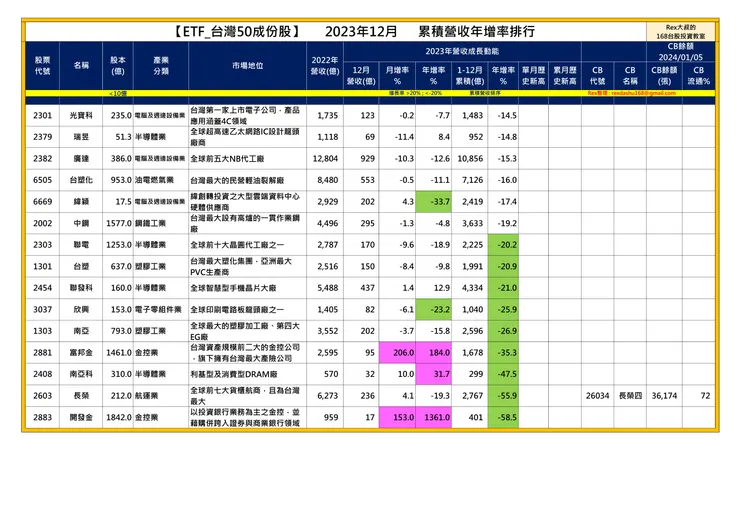Image resolution: width=740 pixels, height=523 pixels.
Task: Click the 2023年營收成長動能 group header
Action: pyautogui.click(x=462, y=51)
